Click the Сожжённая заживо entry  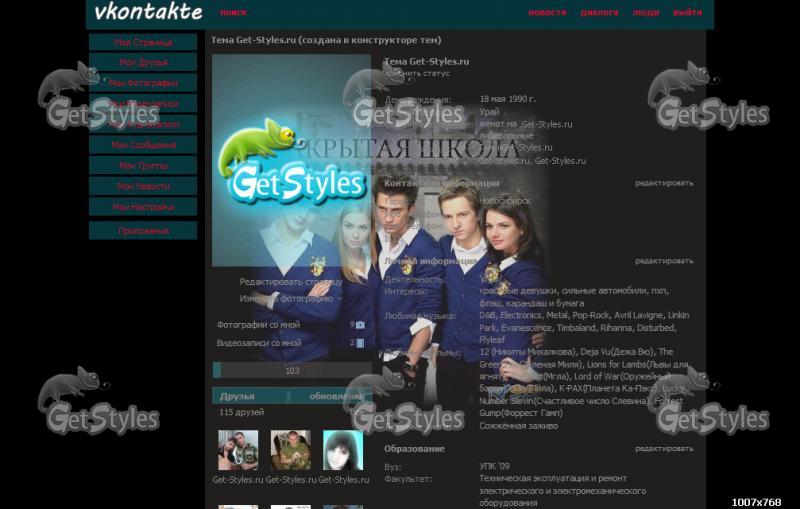point(518,426)
